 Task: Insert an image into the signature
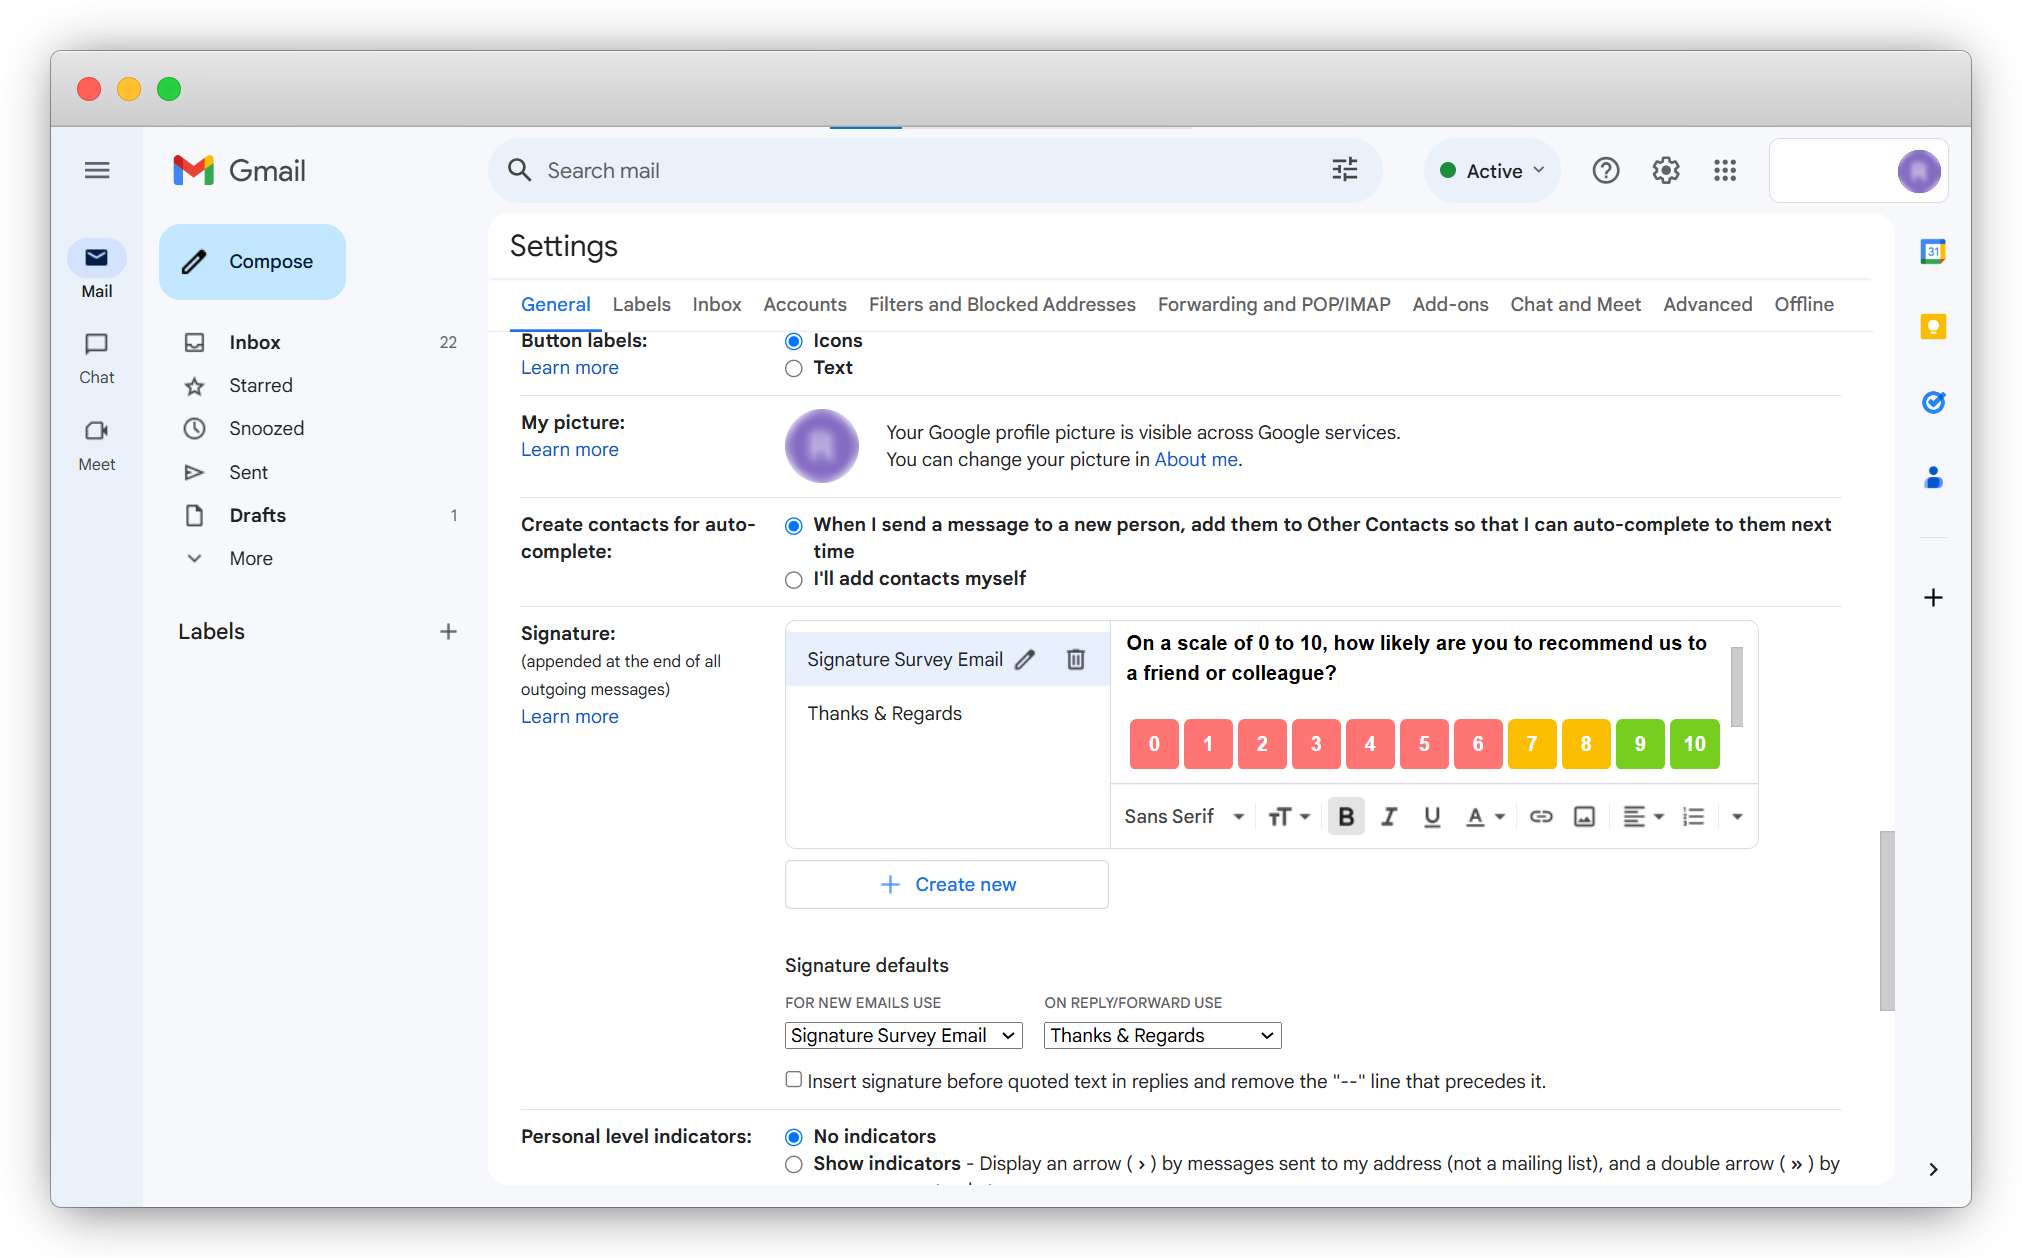[x=1583, y=816]
